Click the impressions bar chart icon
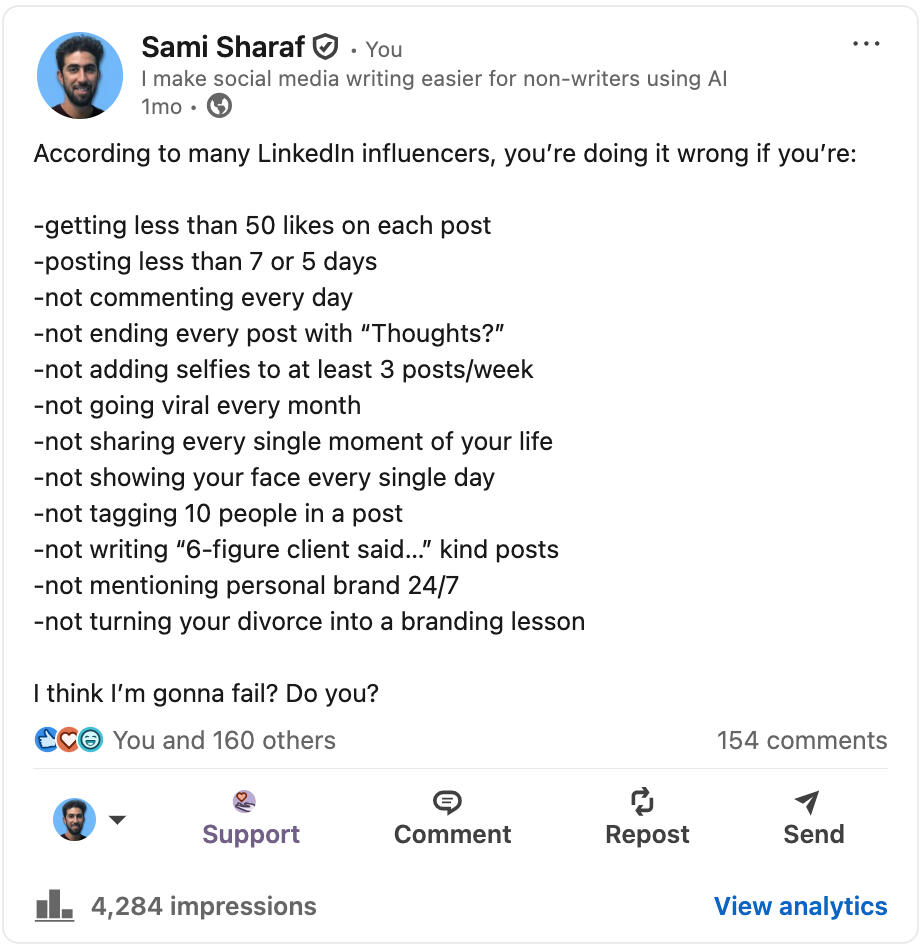Image resolution: width=924 pixels, height=950 pixels. [54, 906]
